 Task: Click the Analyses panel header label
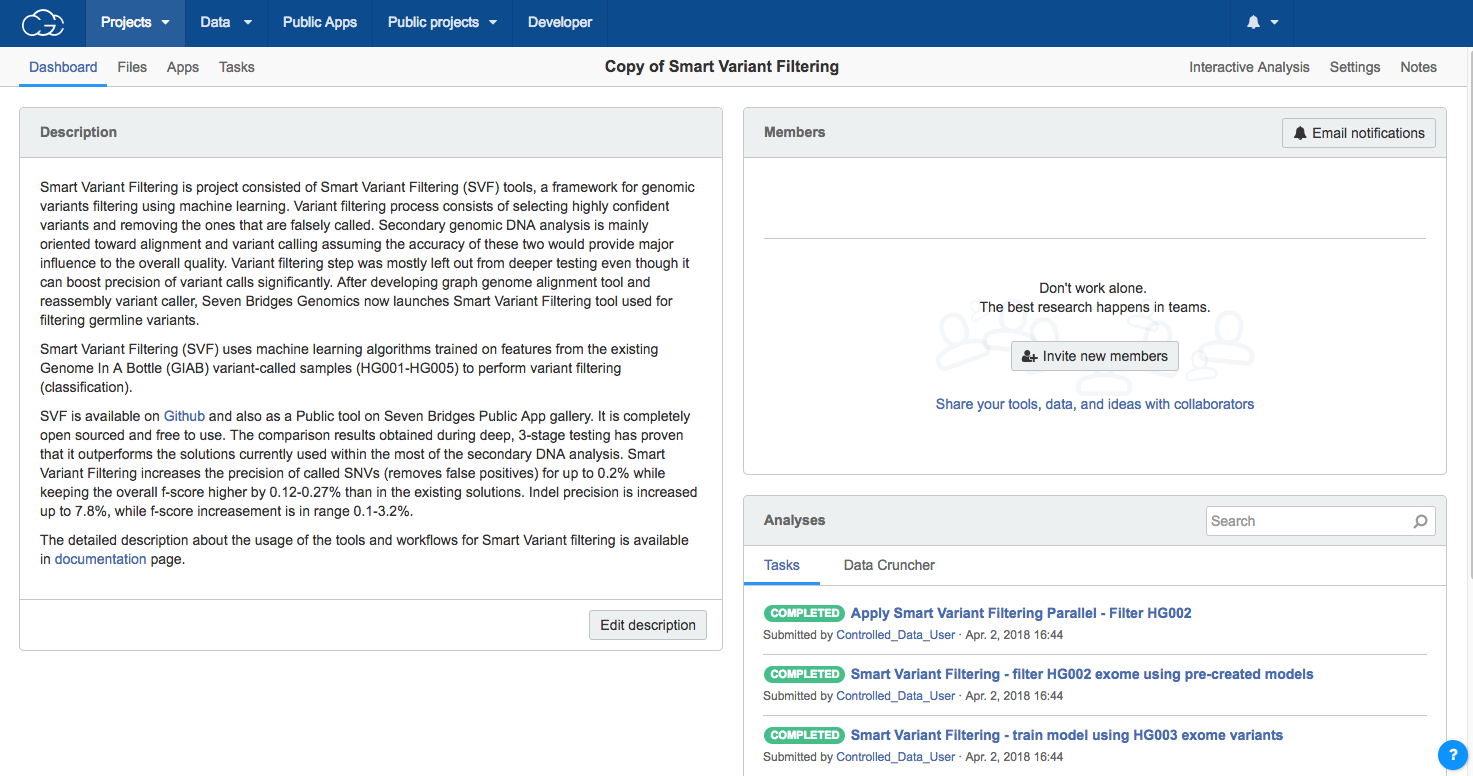click(x=795, y=520)
